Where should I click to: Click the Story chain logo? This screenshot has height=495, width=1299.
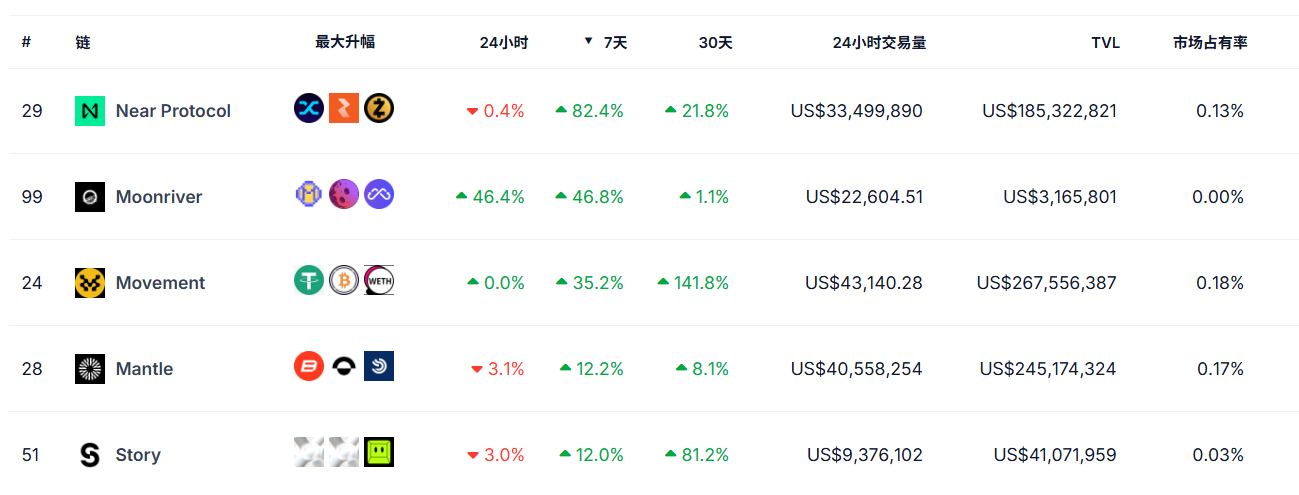tap(90, 455)
